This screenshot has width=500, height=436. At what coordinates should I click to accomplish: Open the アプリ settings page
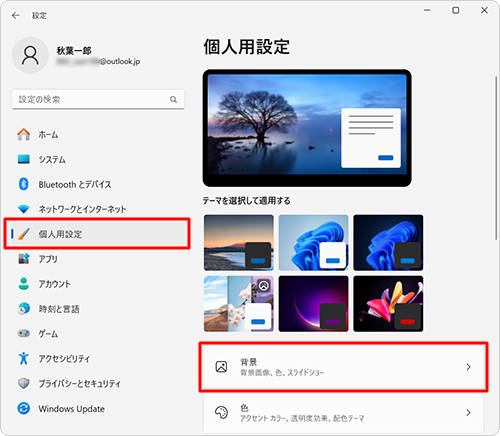coord(97,259)
